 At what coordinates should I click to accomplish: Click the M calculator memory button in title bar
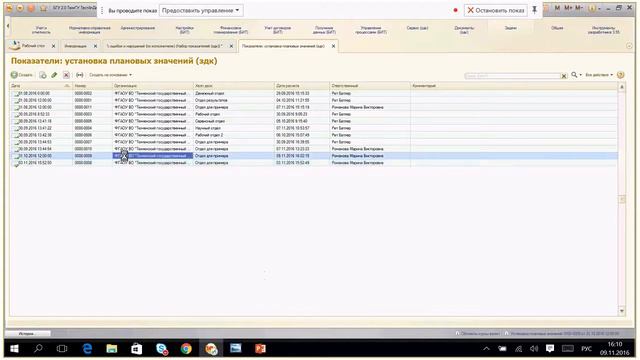[558, 8]
